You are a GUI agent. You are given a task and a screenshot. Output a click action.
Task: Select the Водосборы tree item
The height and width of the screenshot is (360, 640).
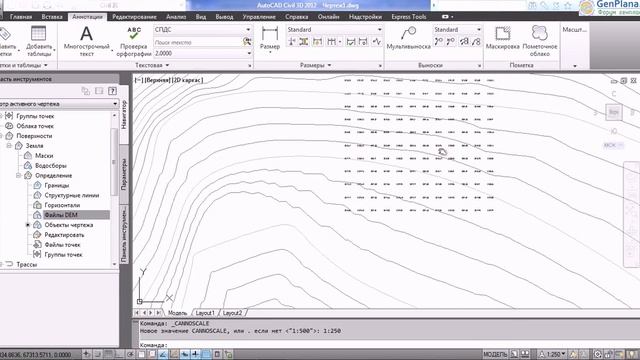[51, 166]
